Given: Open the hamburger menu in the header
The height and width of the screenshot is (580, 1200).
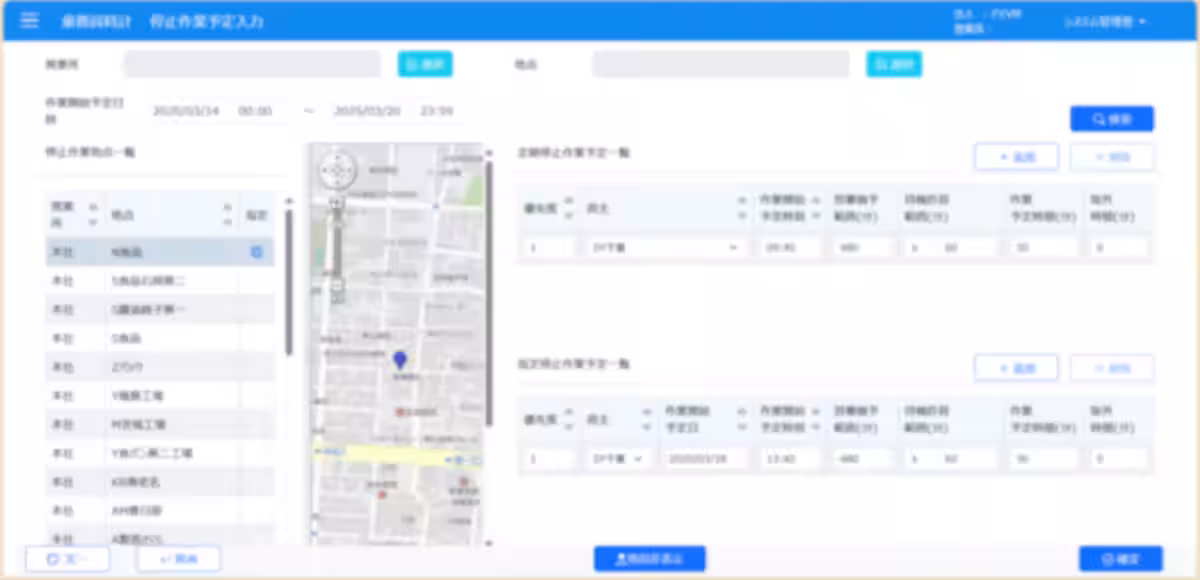Looking at the screenshot, I should (29, 20).
